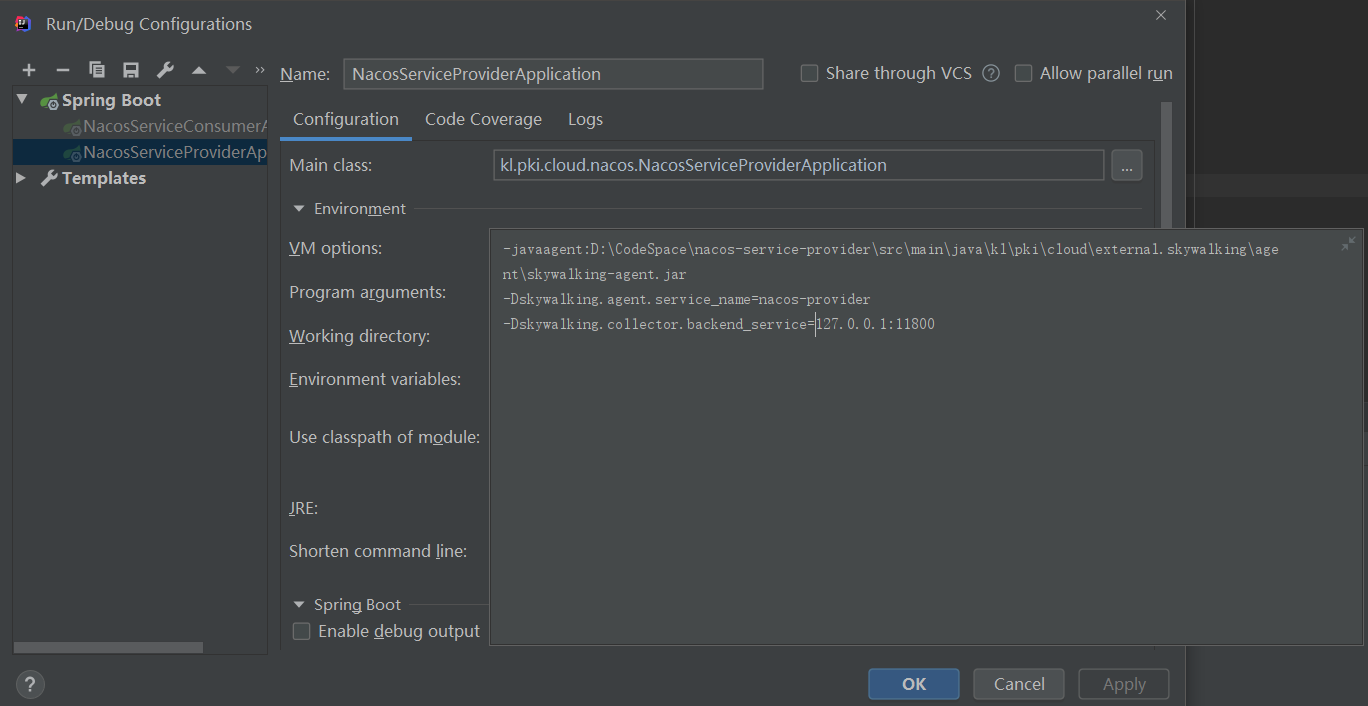Click IntelliJ logo in title bar

click(x=23, y=23)
